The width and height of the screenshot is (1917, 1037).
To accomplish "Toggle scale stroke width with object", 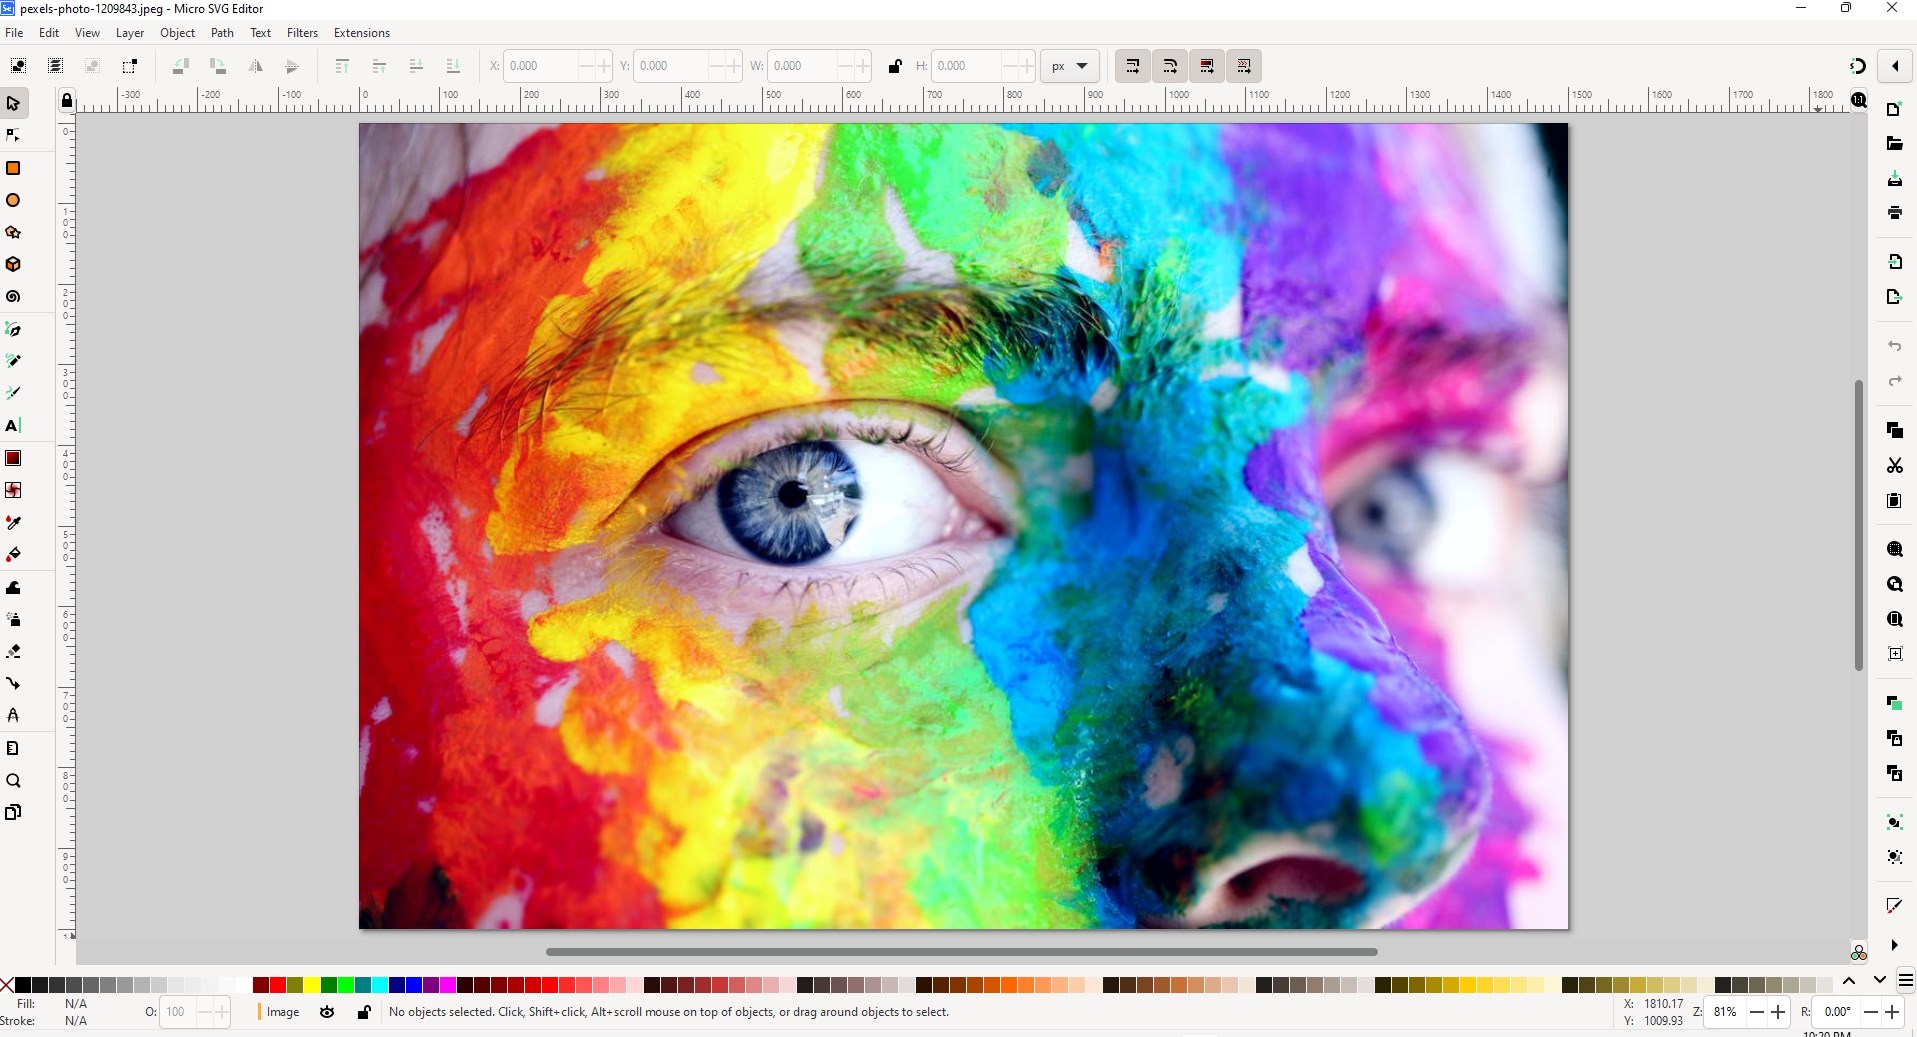I will click(1133, 66).
